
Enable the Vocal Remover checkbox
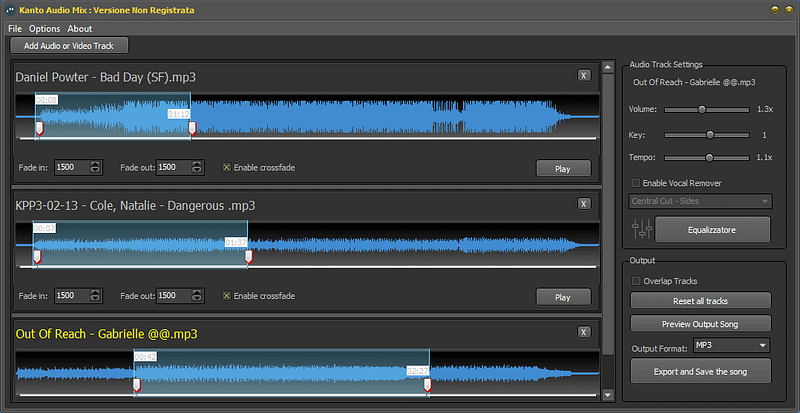pyautogui.click(x=636, y=183)
